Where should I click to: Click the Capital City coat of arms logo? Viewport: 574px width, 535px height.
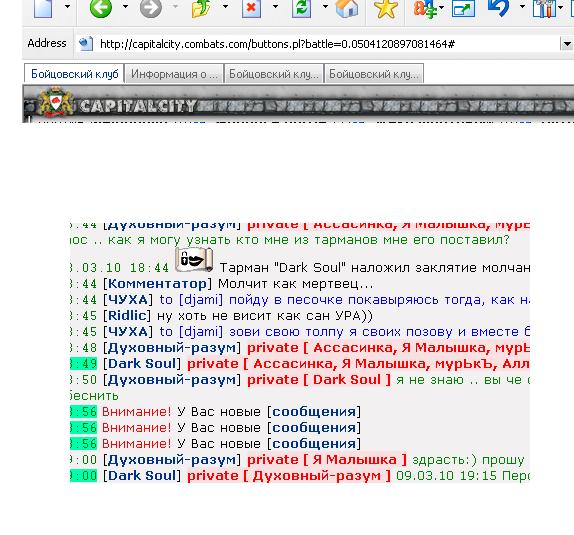[x=56, y=102]
